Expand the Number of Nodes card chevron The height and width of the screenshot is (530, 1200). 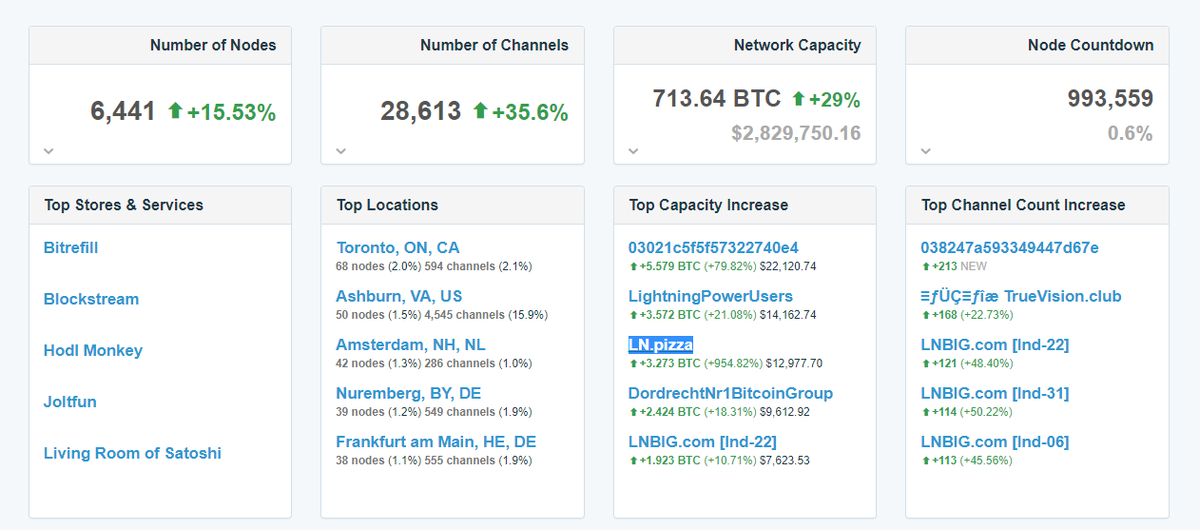pyautogui.click(x=48, y=151)
